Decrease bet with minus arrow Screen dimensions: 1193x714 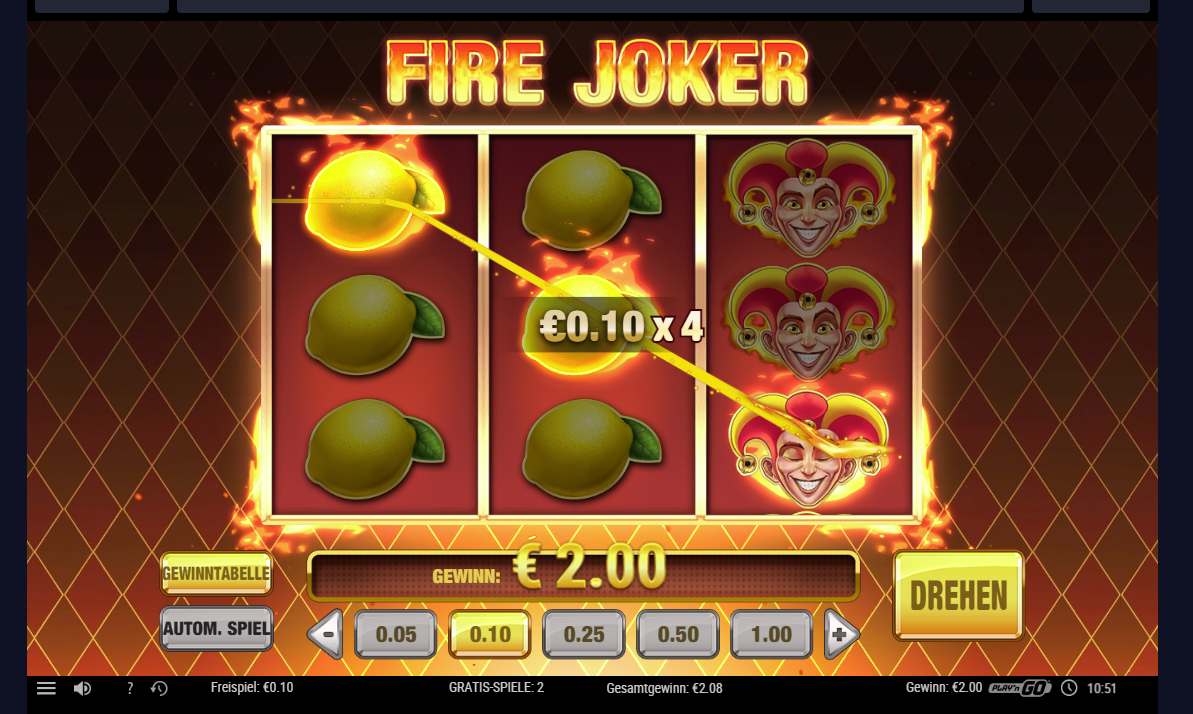click(x=326, y=633)
